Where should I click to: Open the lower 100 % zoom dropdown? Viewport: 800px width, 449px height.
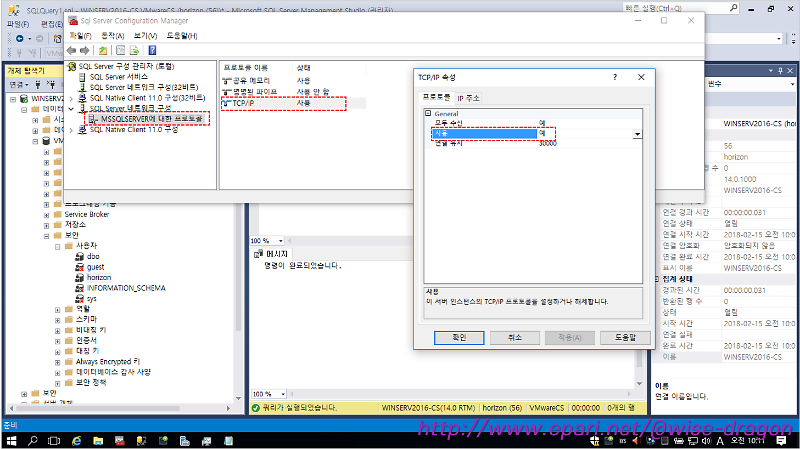pos(283,394)
